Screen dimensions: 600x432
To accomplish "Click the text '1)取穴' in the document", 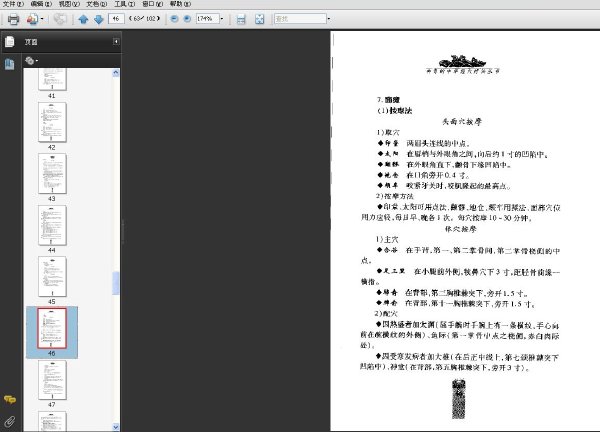I will click(x=388, y=132).
